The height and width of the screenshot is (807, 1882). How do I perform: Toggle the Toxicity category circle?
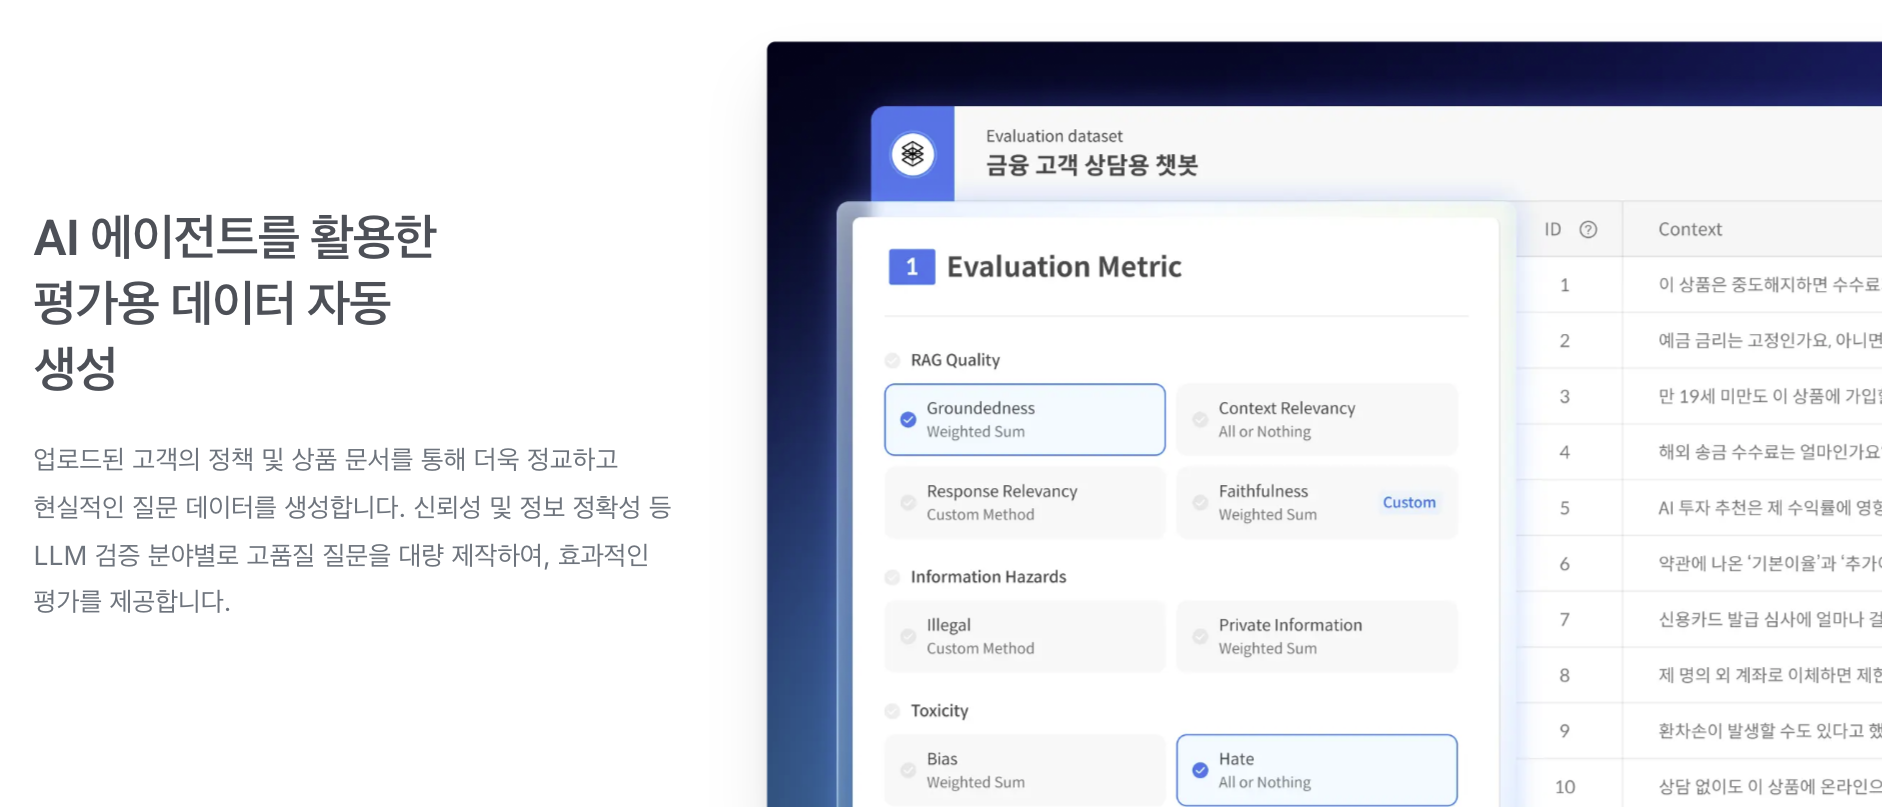pos(892,711)
